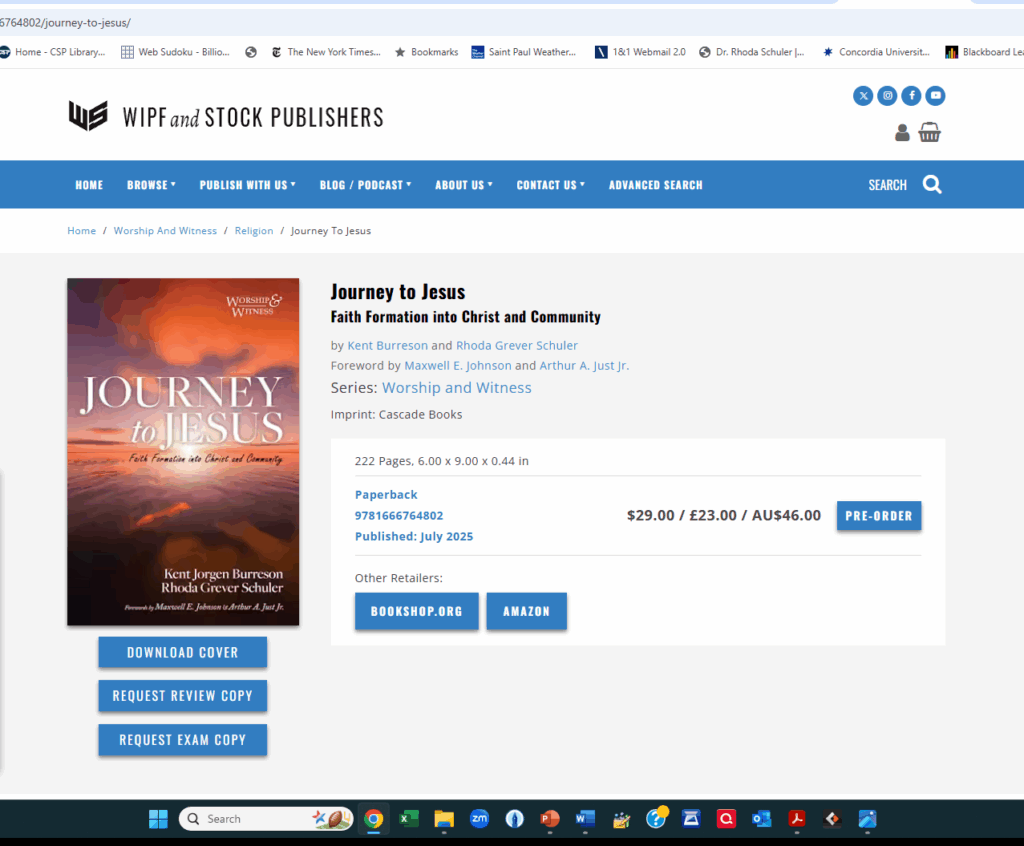This screenshot has height=846, width=1024.
Task: Click the Journey to Jesus book cover
Action: pos(183,452)
